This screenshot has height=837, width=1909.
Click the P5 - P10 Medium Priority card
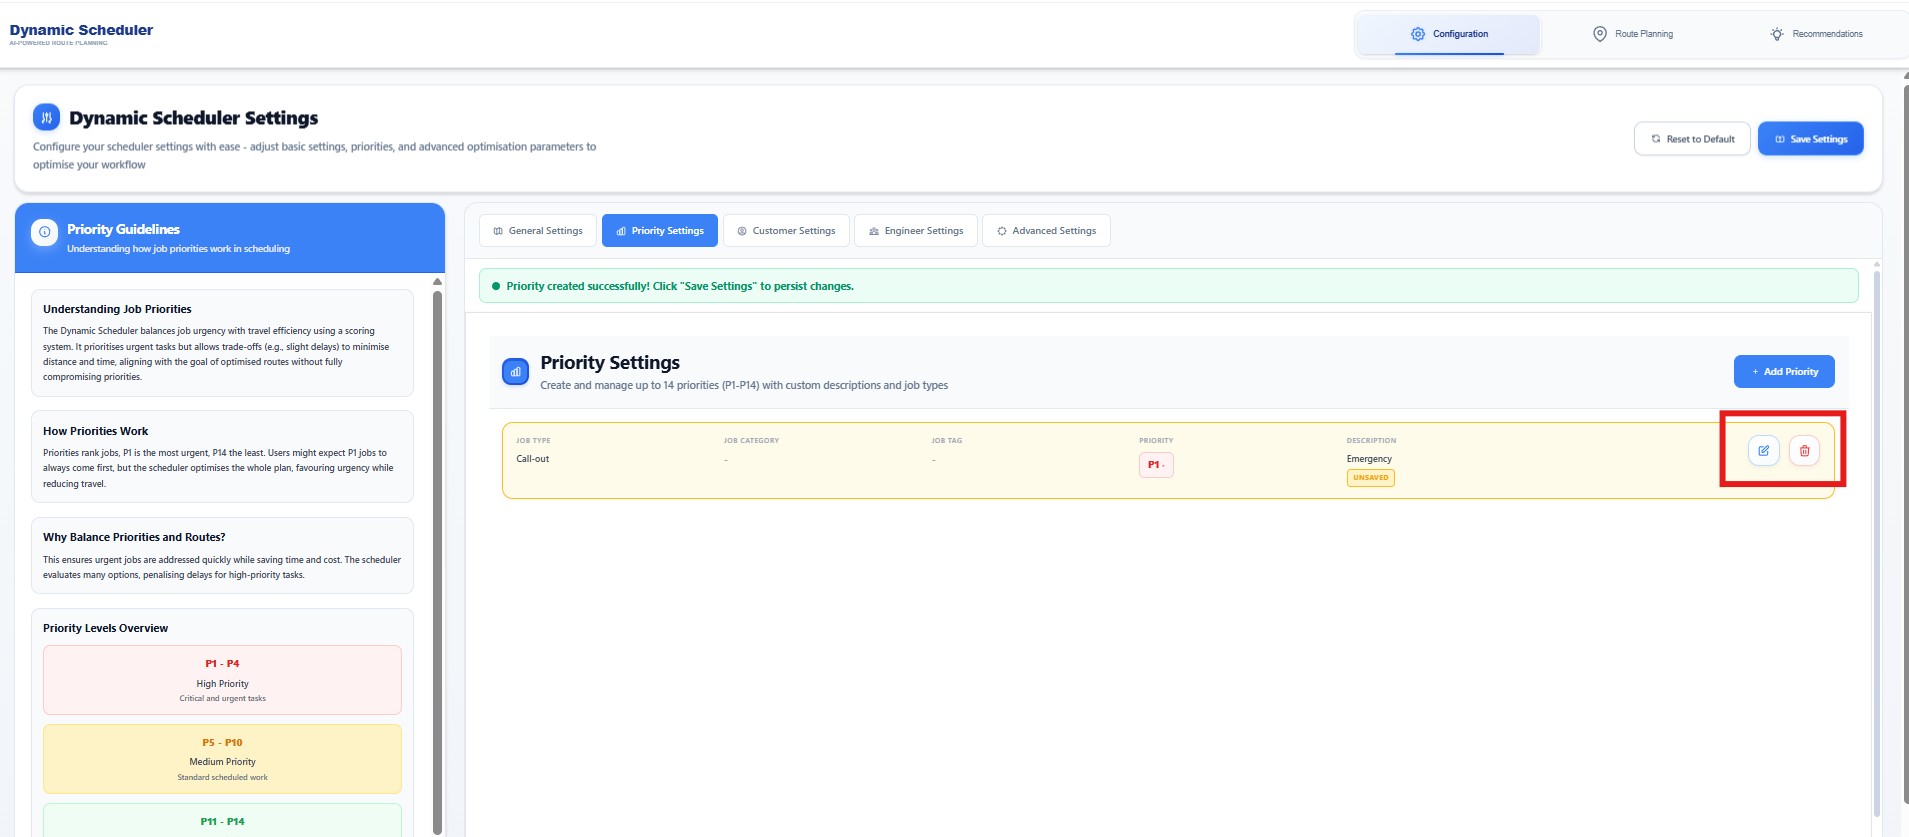222,759
